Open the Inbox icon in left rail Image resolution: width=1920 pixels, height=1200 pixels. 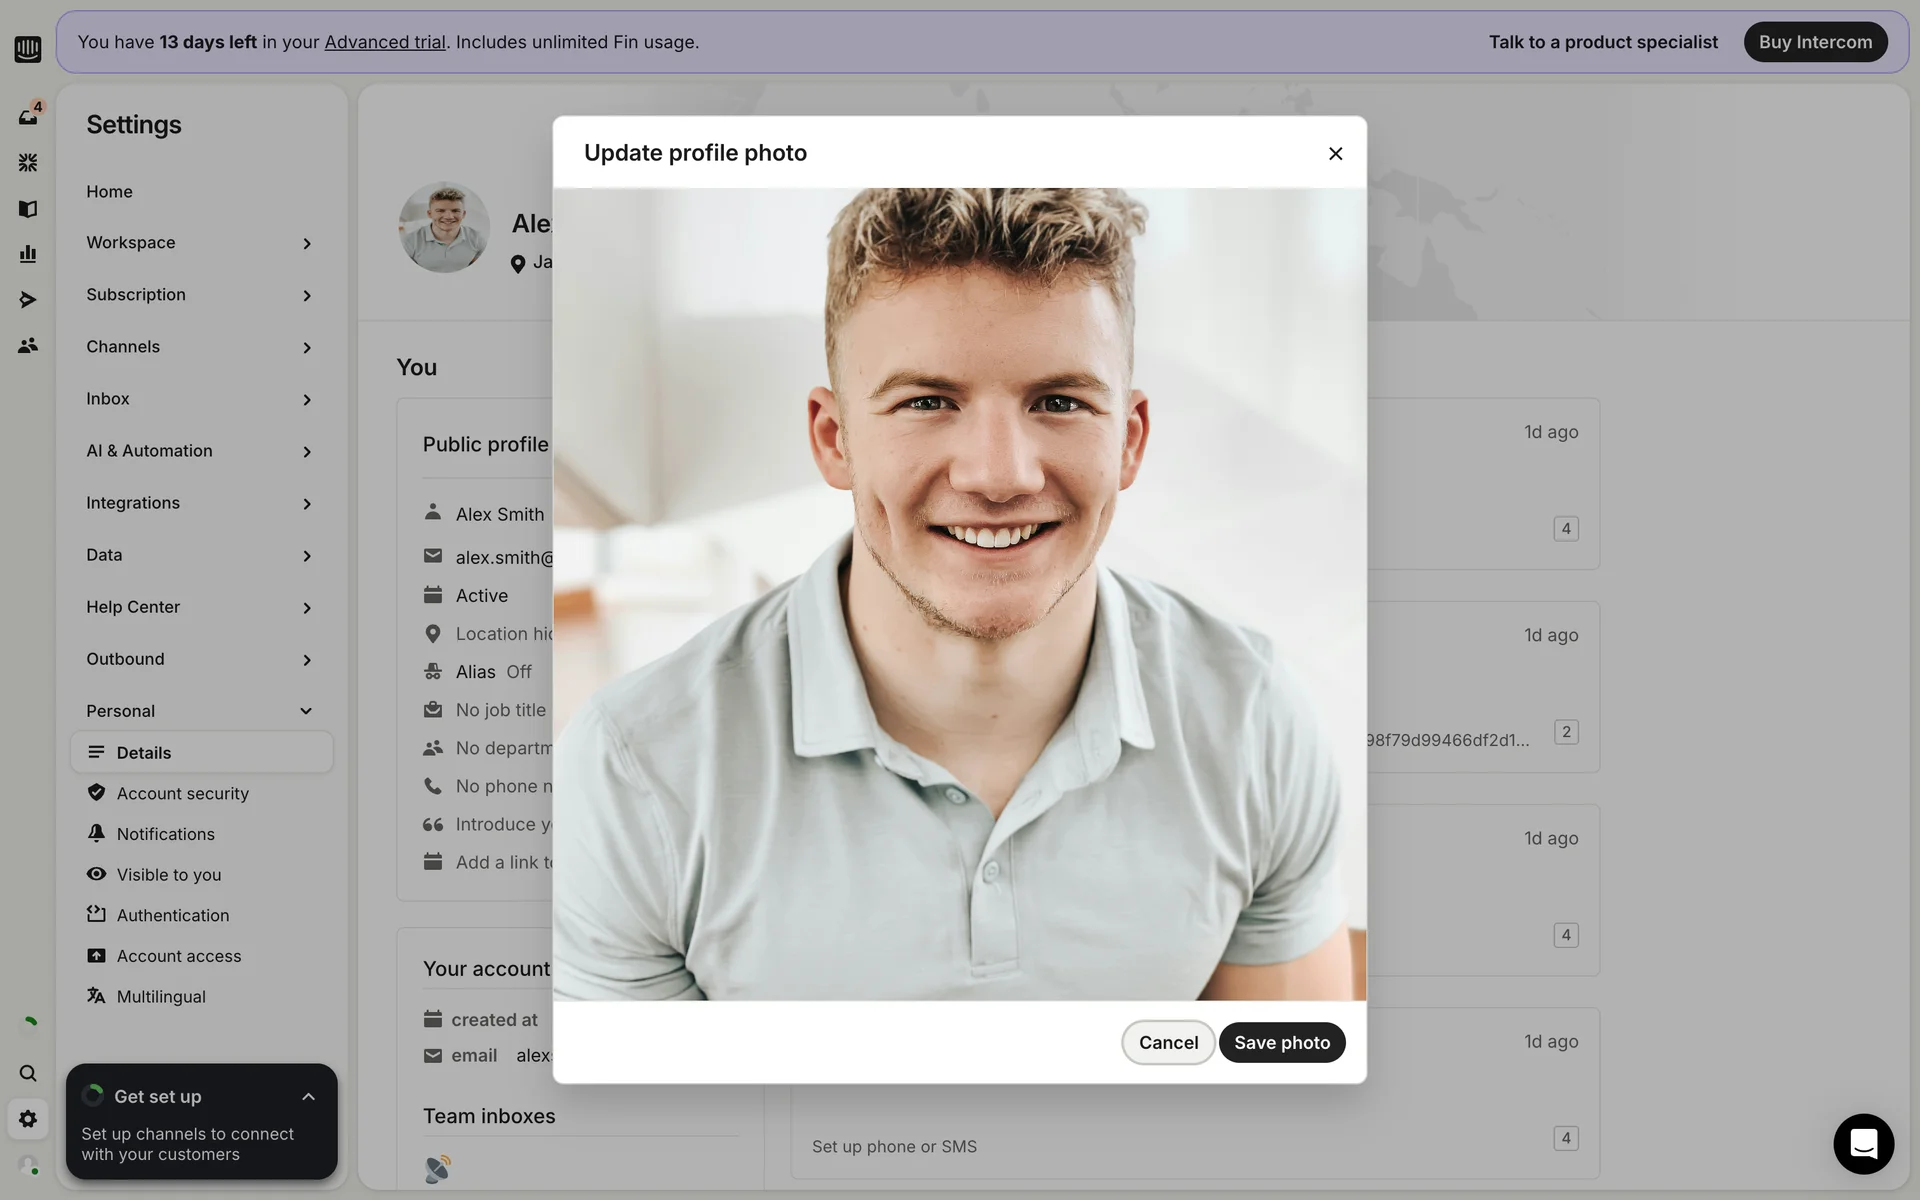28,117
